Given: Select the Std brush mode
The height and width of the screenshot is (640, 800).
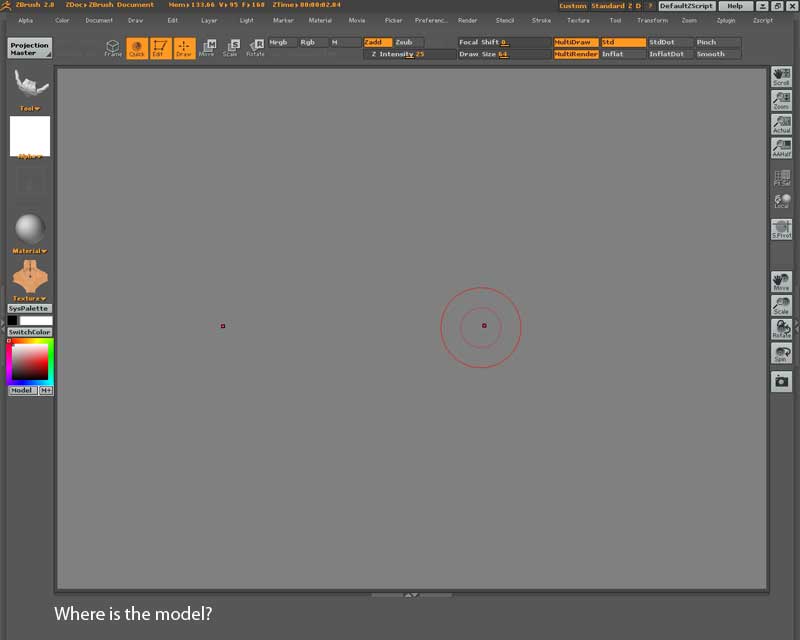Looking at the screenshot, I should (623, 42).
